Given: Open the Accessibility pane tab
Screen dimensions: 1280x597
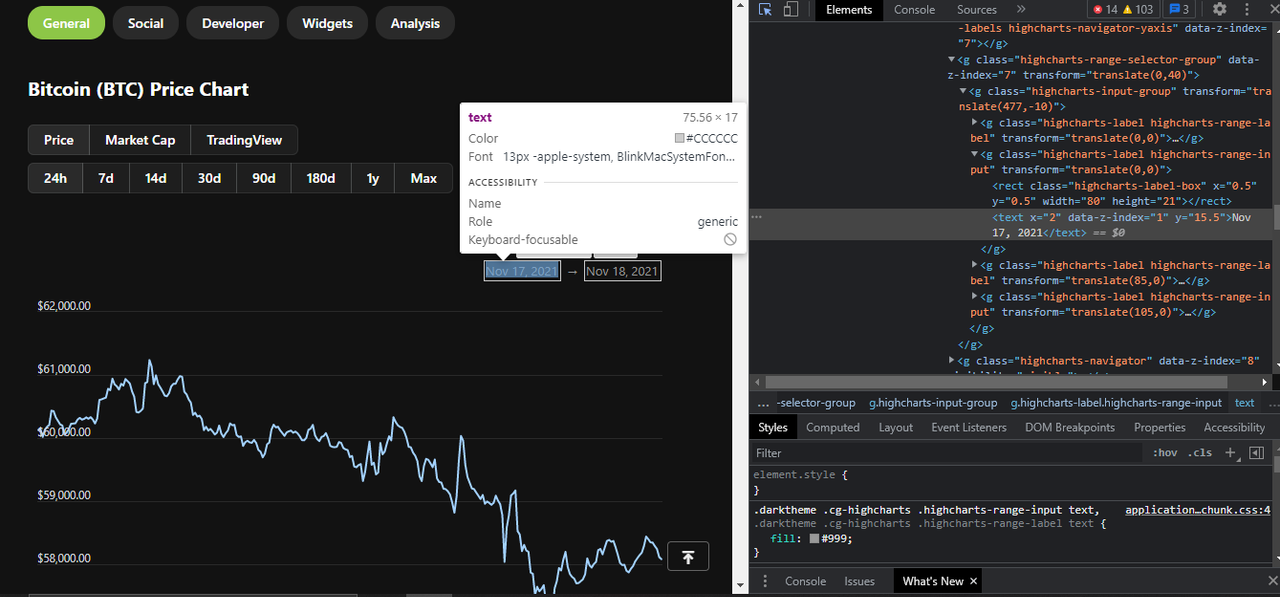Looking at the screenshot, I should pos(1234,427).
